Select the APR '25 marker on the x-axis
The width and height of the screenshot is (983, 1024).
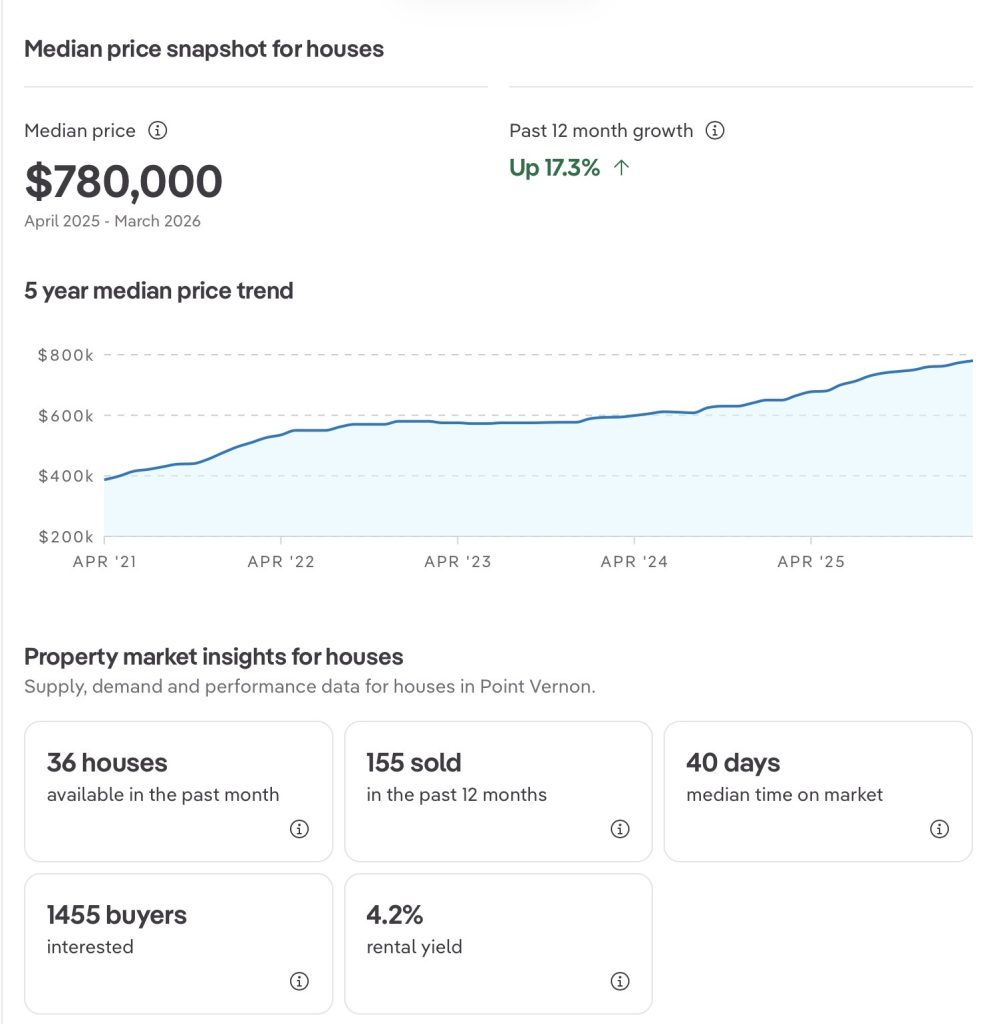pyautogui.click(x=811, y=562)
